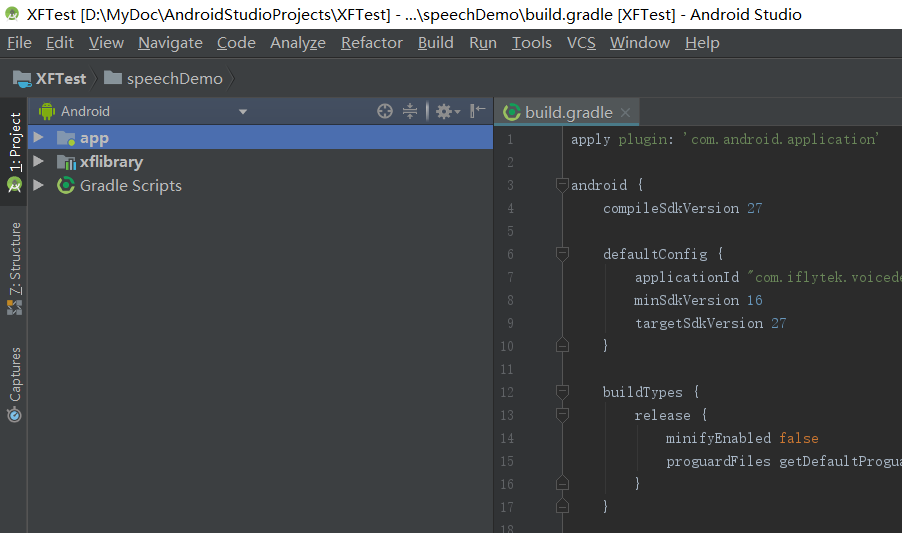The width and height of the screenshot is (902, 533).
Task: Click the Android robot icon in panel header
Action: pos(47,111)
